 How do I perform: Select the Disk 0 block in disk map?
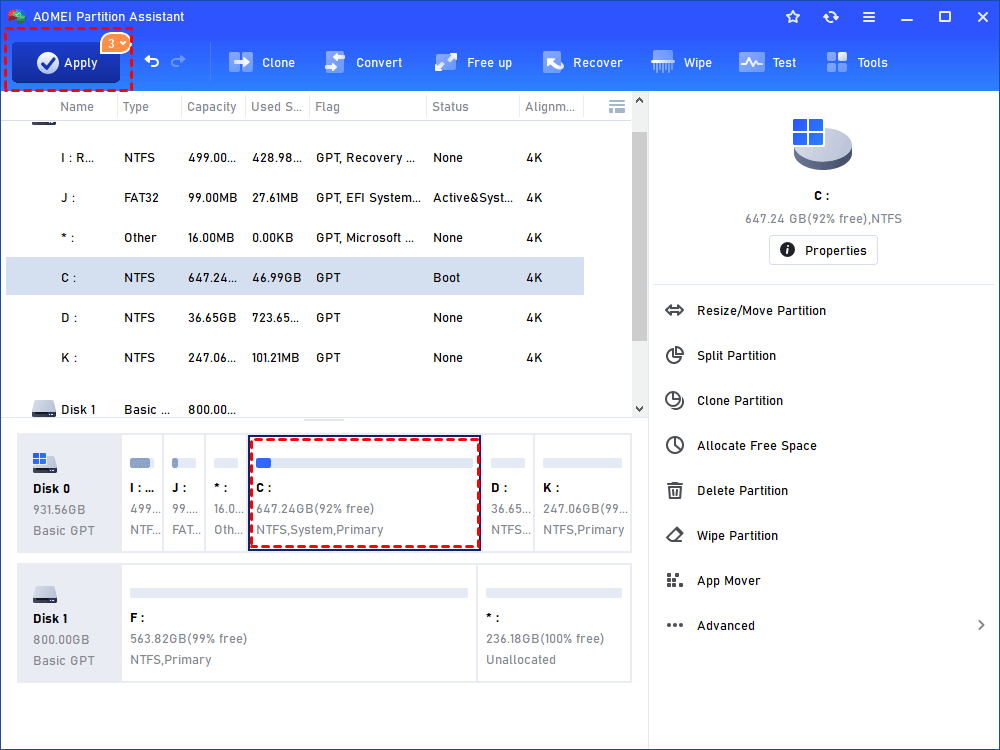(69, 493)
